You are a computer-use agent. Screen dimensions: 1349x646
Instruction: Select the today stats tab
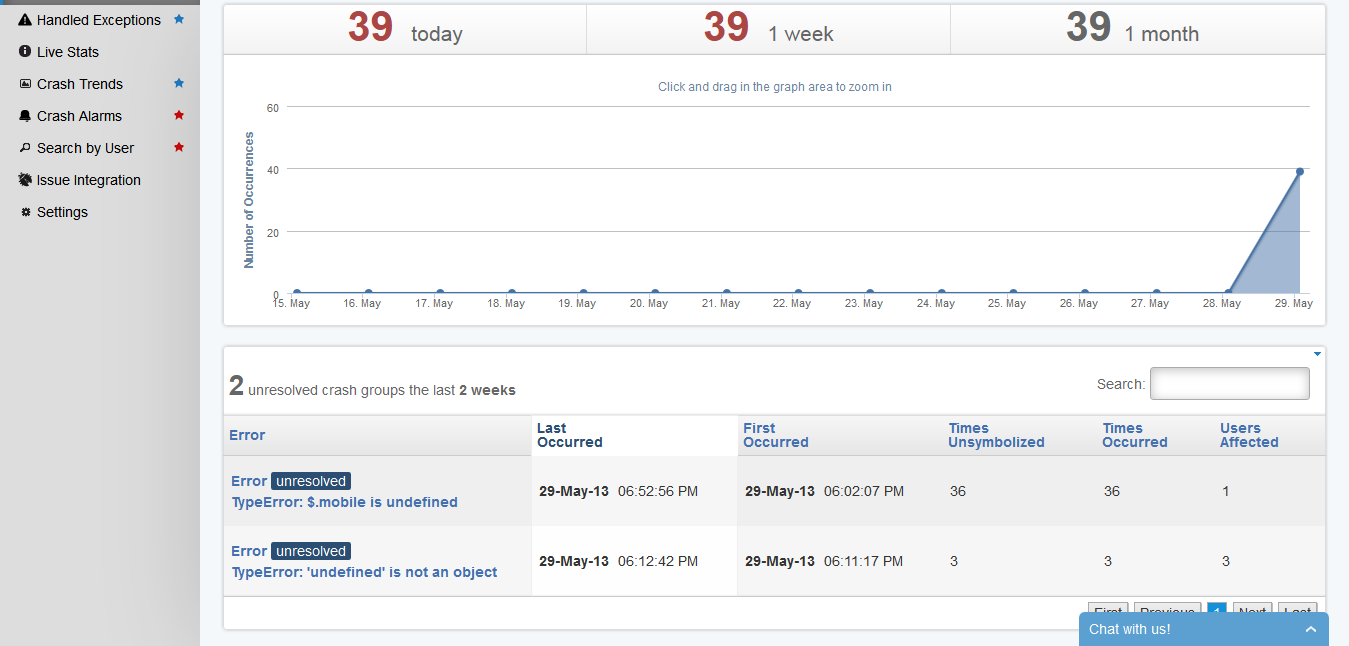point(404,29)
